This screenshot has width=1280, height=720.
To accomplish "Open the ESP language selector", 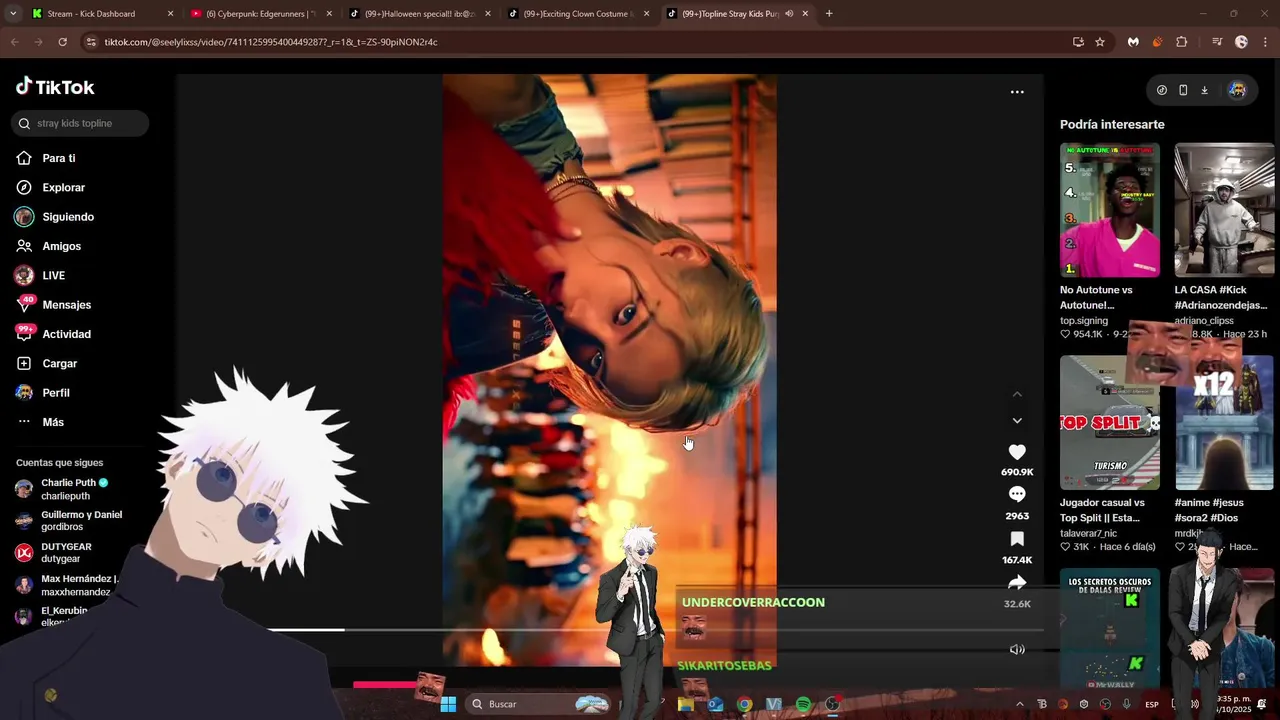I will coord(1152,704).
